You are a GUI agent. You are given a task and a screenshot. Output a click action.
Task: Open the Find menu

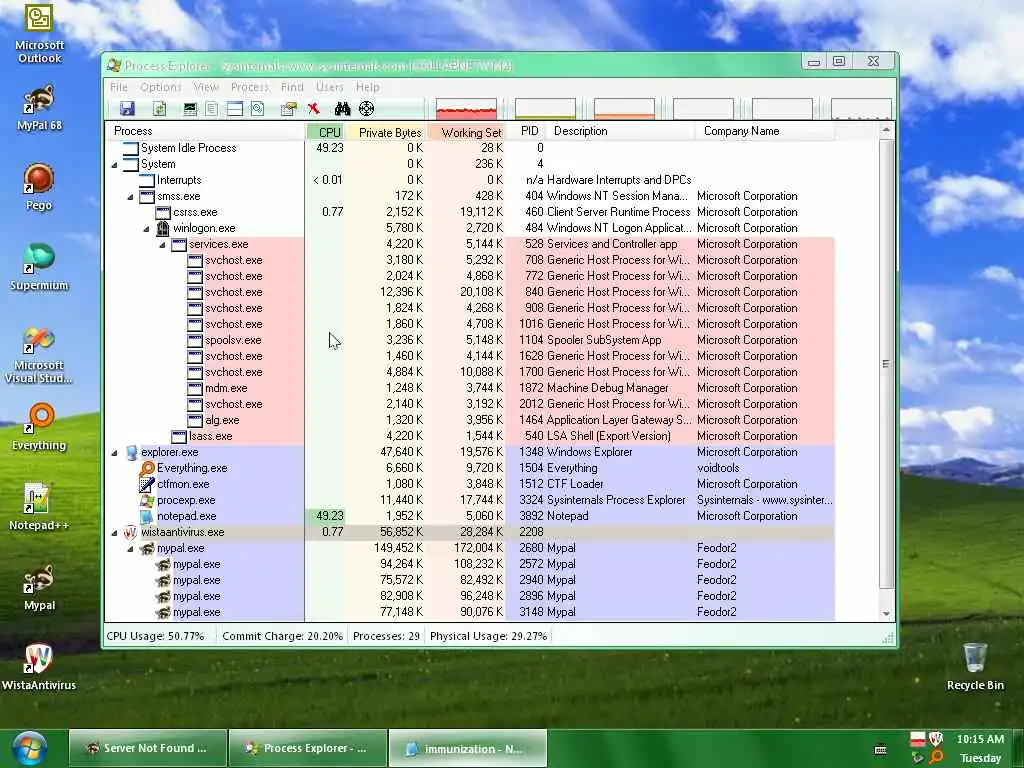pos(292,87)
